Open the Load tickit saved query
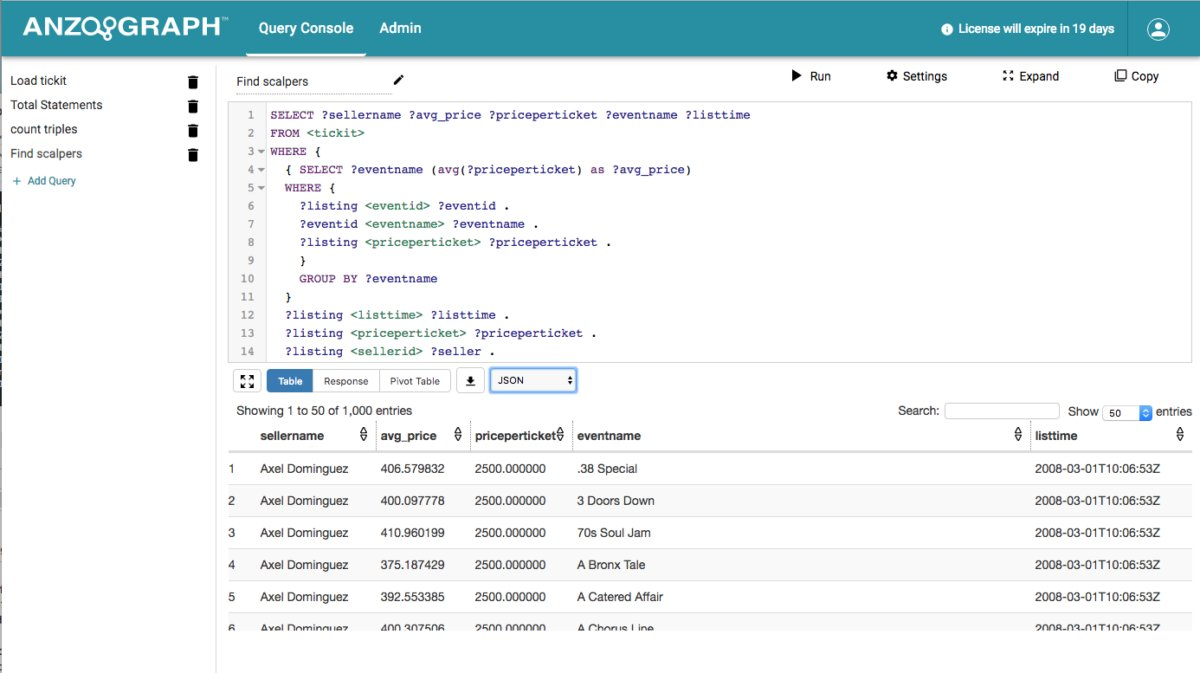This screenshot has height=673, width=1200. click(x=39, y=81)
